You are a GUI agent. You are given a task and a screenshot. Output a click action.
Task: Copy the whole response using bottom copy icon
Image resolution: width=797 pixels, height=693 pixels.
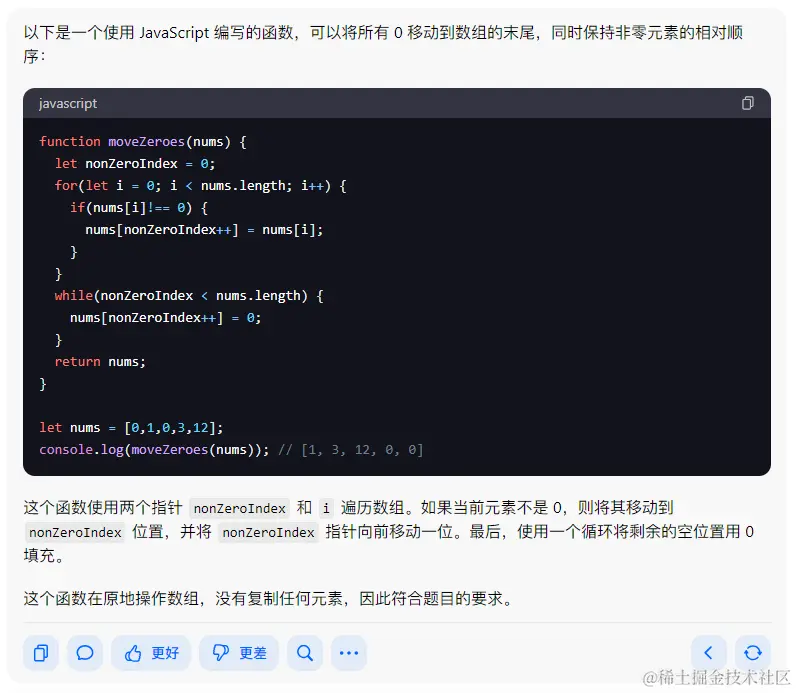click(x=41, y=652)
